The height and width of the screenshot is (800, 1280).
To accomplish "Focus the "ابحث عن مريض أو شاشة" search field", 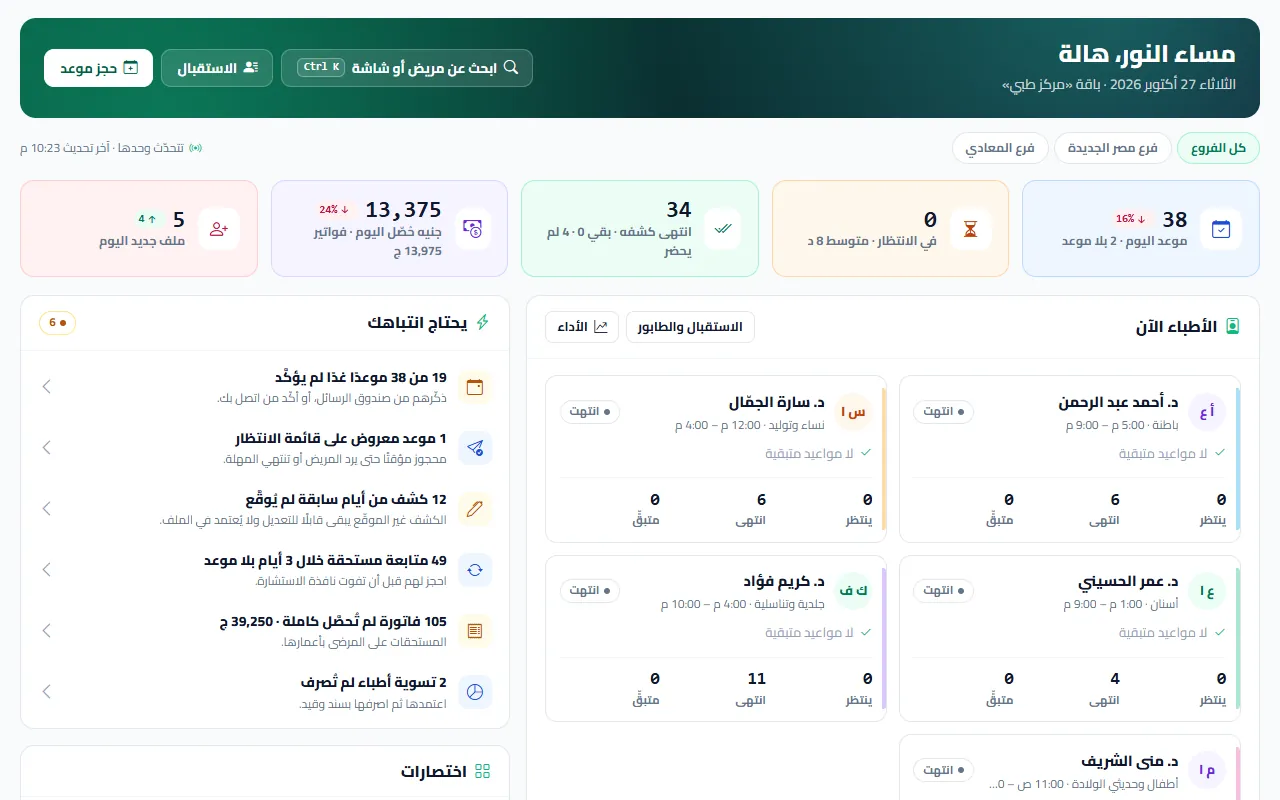I will coord(407,68).
